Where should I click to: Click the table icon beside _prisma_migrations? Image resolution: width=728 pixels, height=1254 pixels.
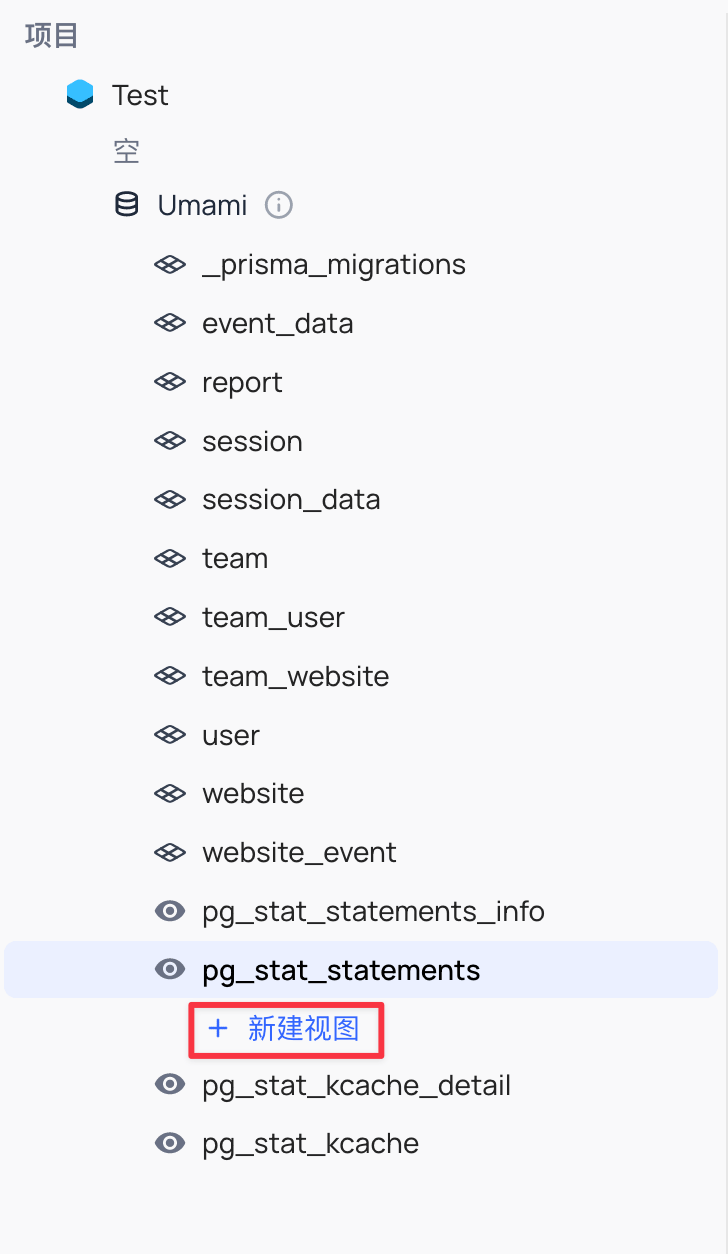(x=170, y=265)
